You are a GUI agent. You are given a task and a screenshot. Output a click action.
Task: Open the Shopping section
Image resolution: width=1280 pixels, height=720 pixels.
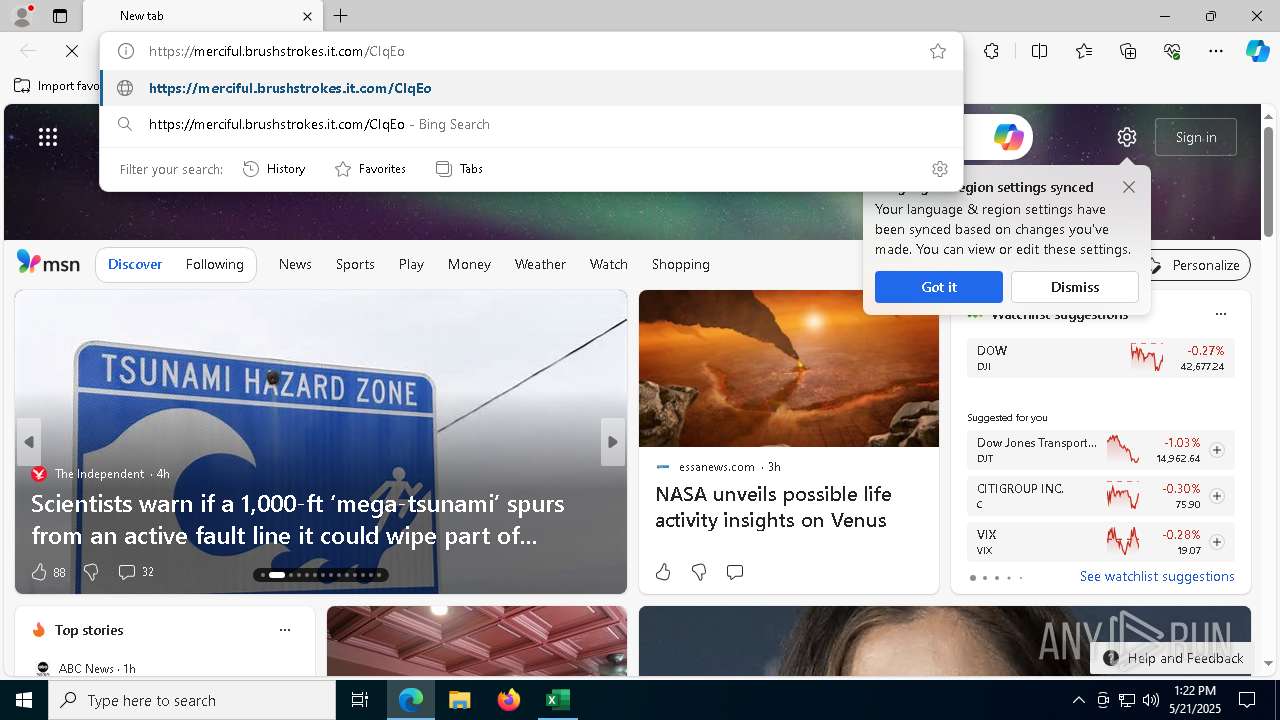(681, 264)
